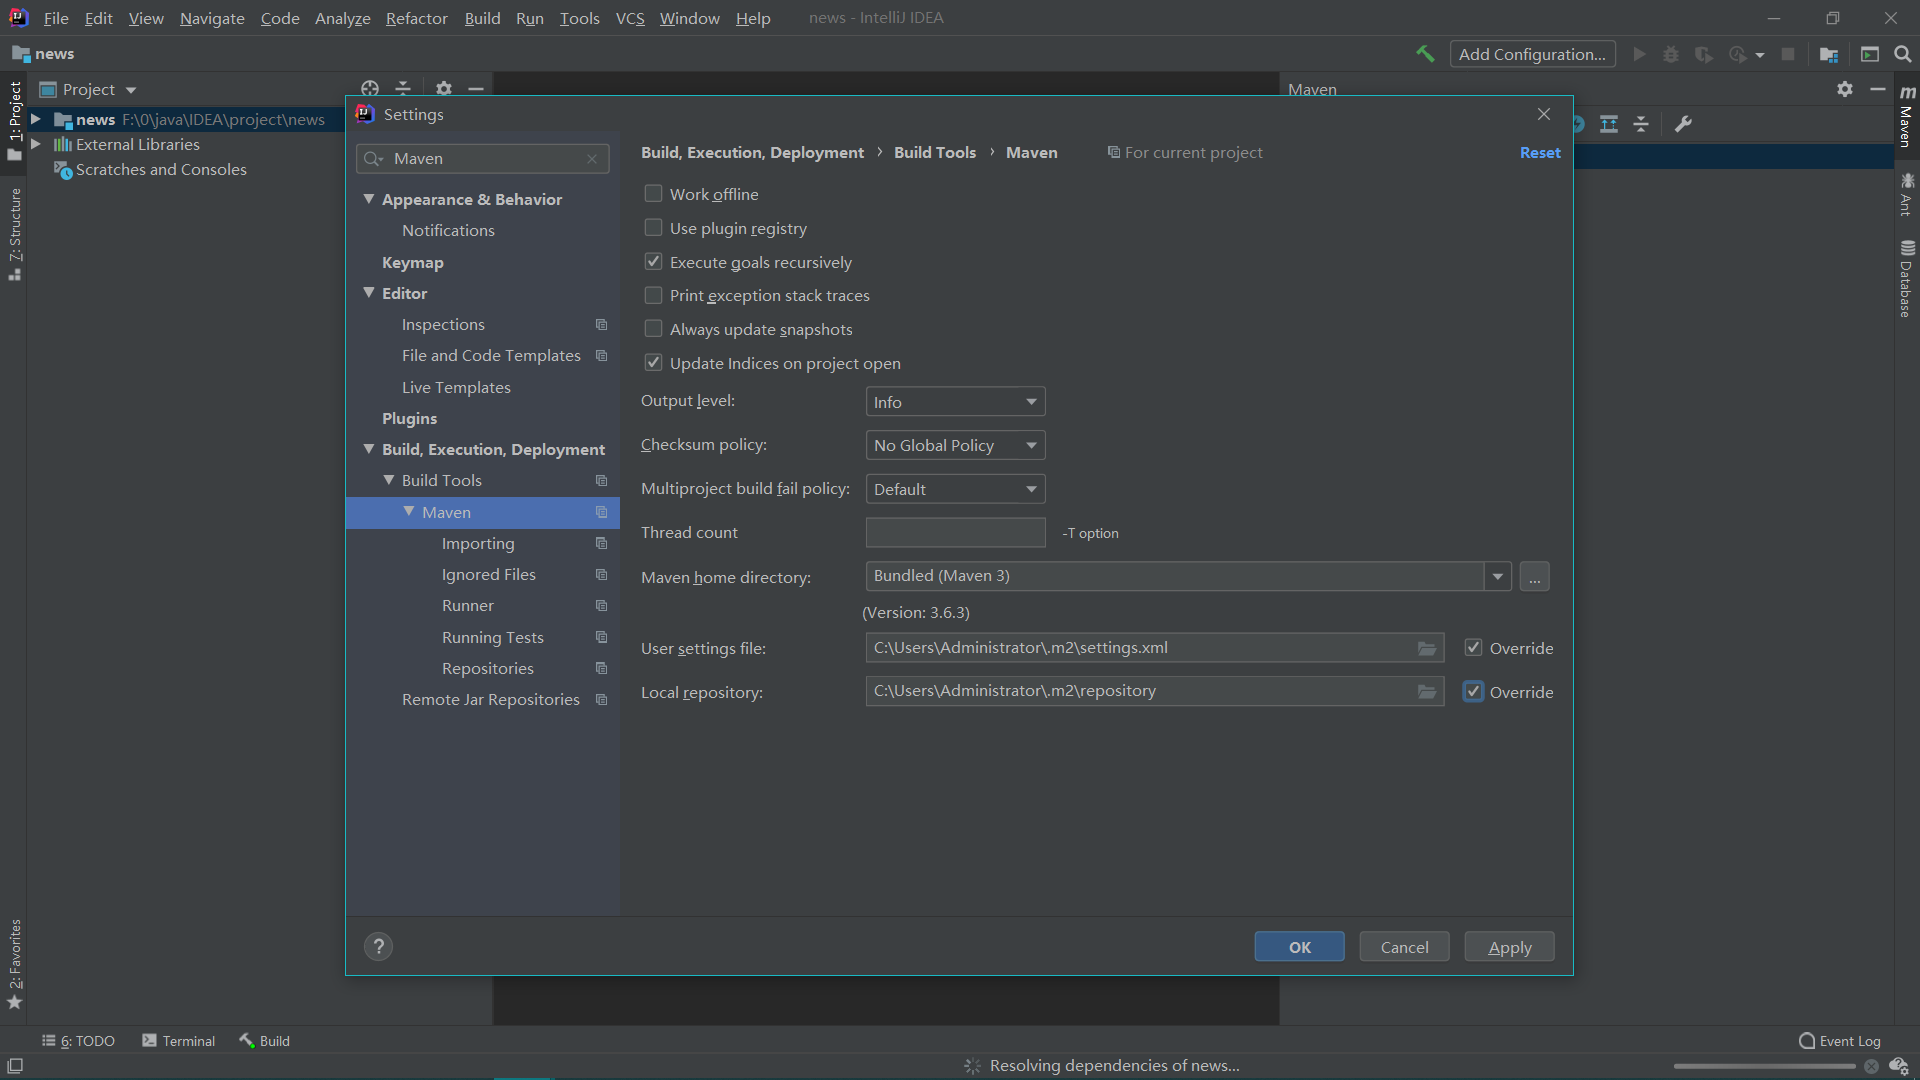Click Collapse All in Maven toolbar

click(1641, 124)
